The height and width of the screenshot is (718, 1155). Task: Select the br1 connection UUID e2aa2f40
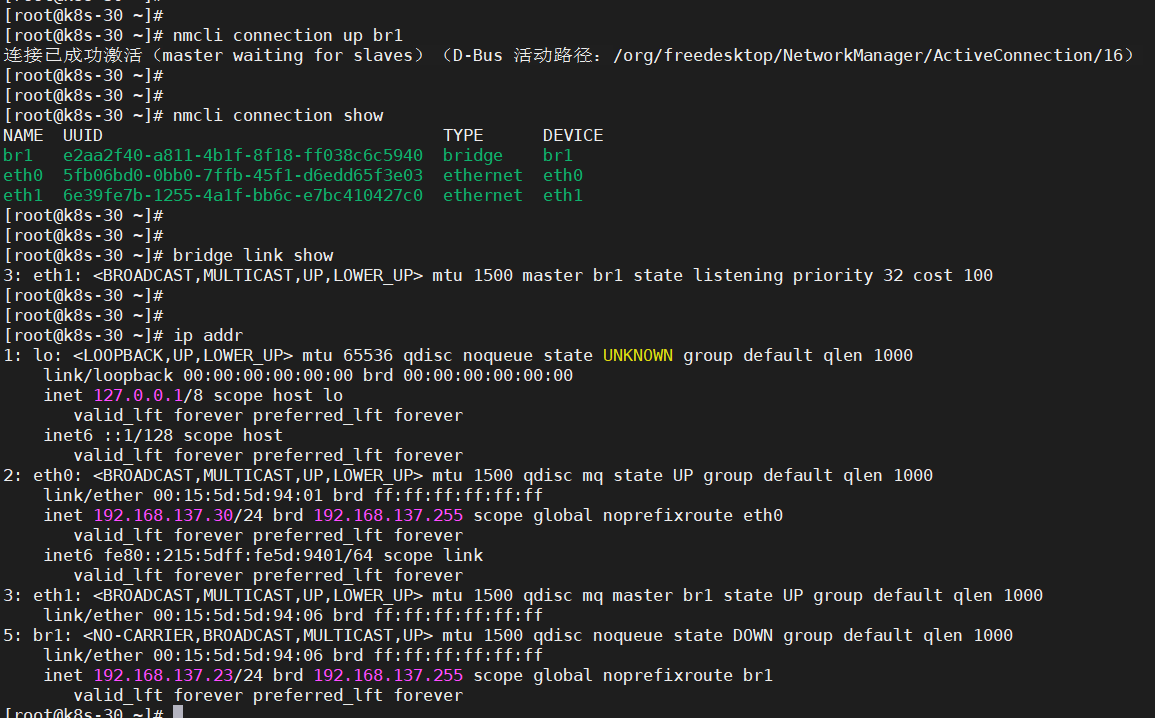(x=242, y=155)
